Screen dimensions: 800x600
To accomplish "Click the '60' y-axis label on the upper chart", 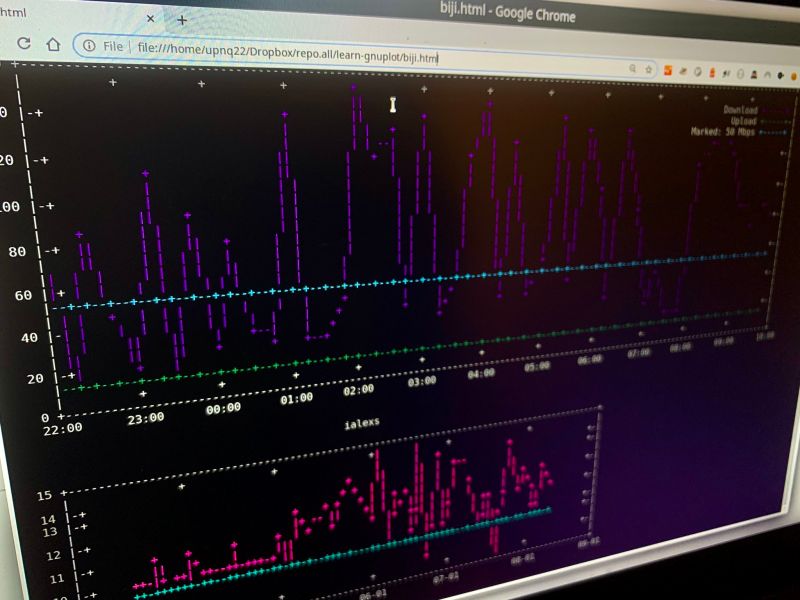I will click(x=23, y=295).
